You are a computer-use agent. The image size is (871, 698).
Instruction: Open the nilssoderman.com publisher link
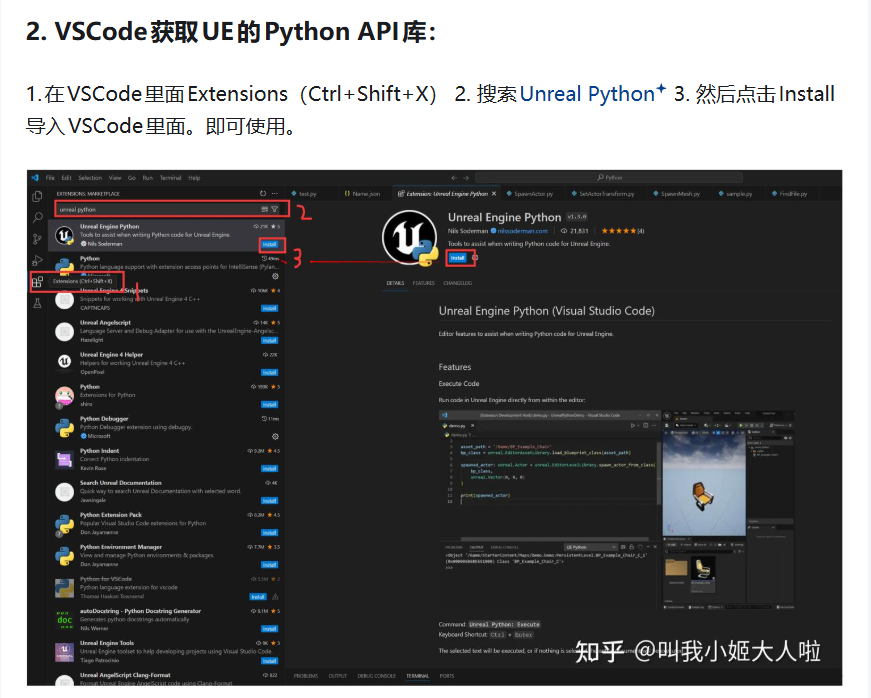(522, 231)
